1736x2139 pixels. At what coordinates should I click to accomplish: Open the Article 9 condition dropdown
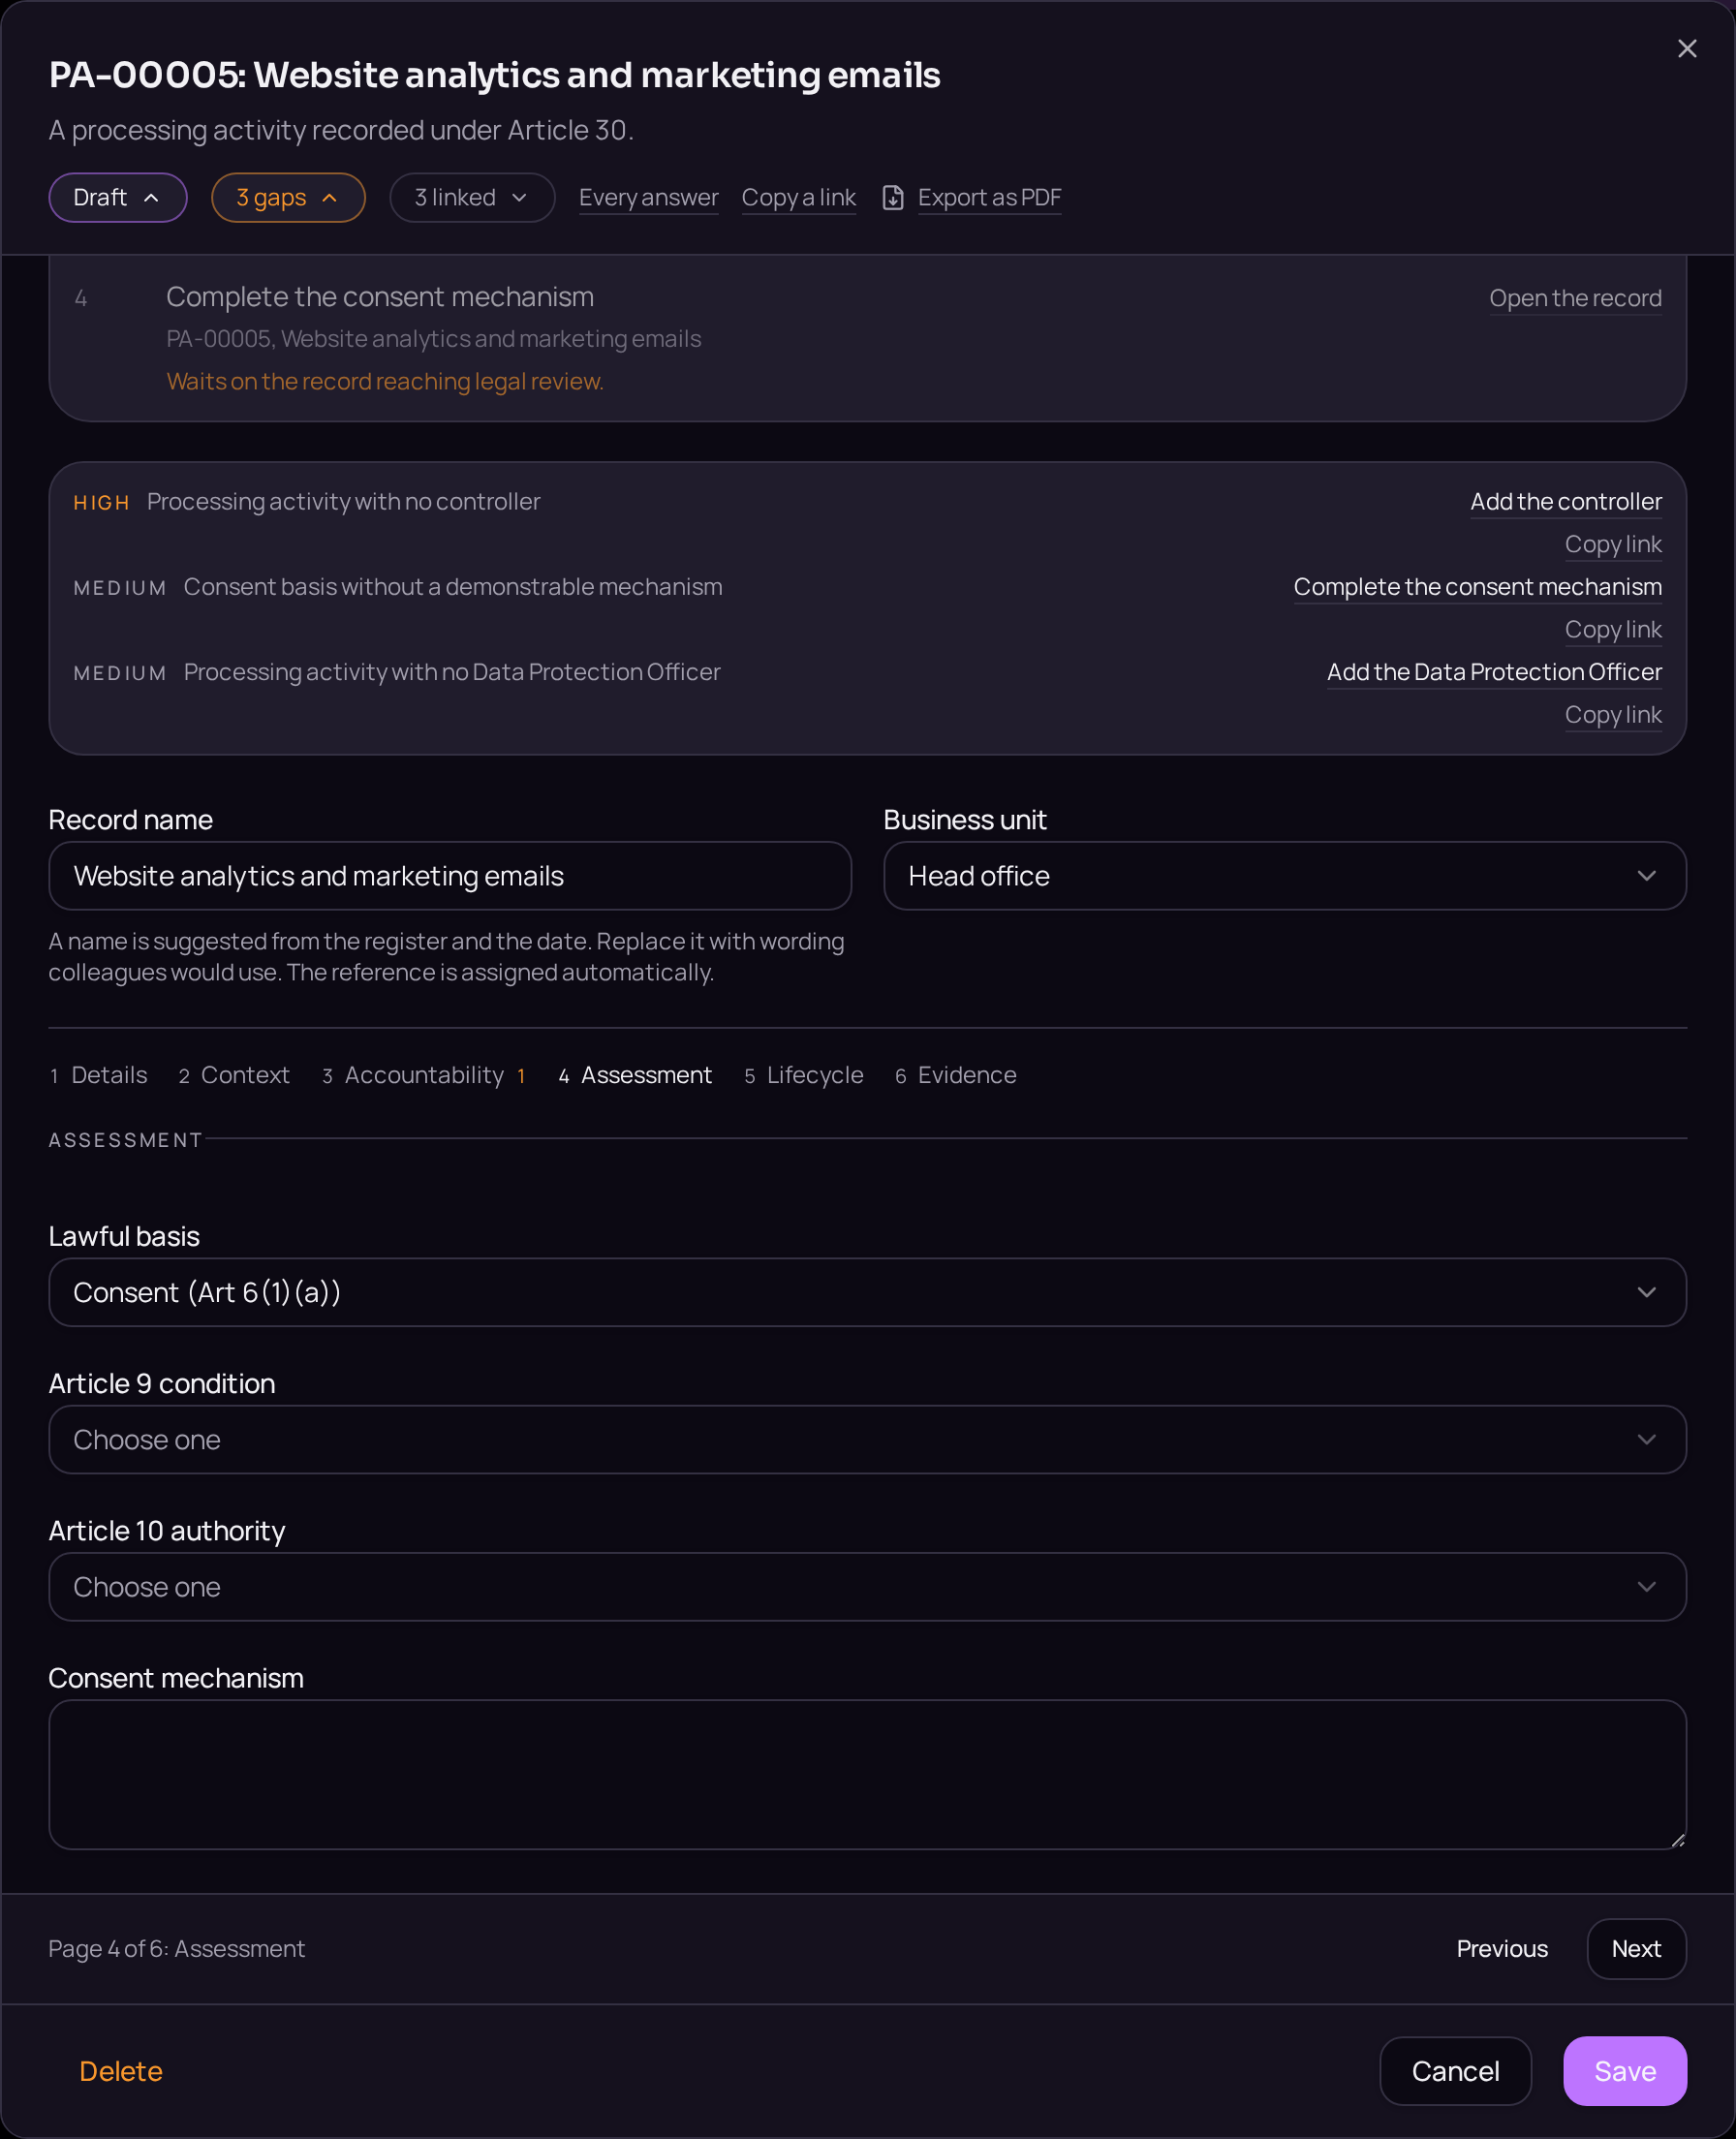coord(867,1439)
